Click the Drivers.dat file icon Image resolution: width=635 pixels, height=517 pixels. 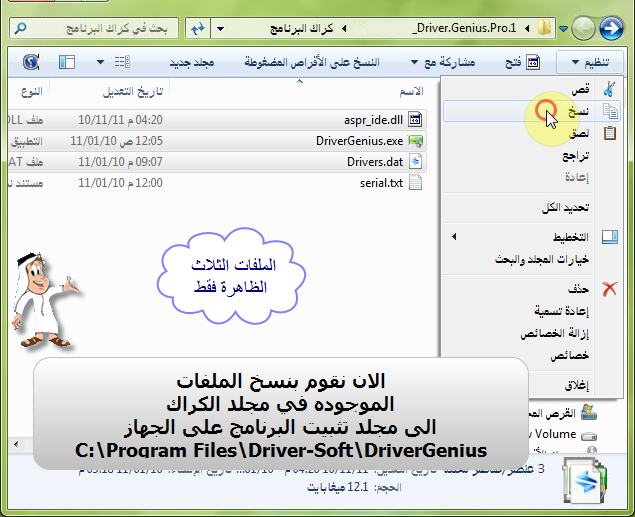(416, 162)
